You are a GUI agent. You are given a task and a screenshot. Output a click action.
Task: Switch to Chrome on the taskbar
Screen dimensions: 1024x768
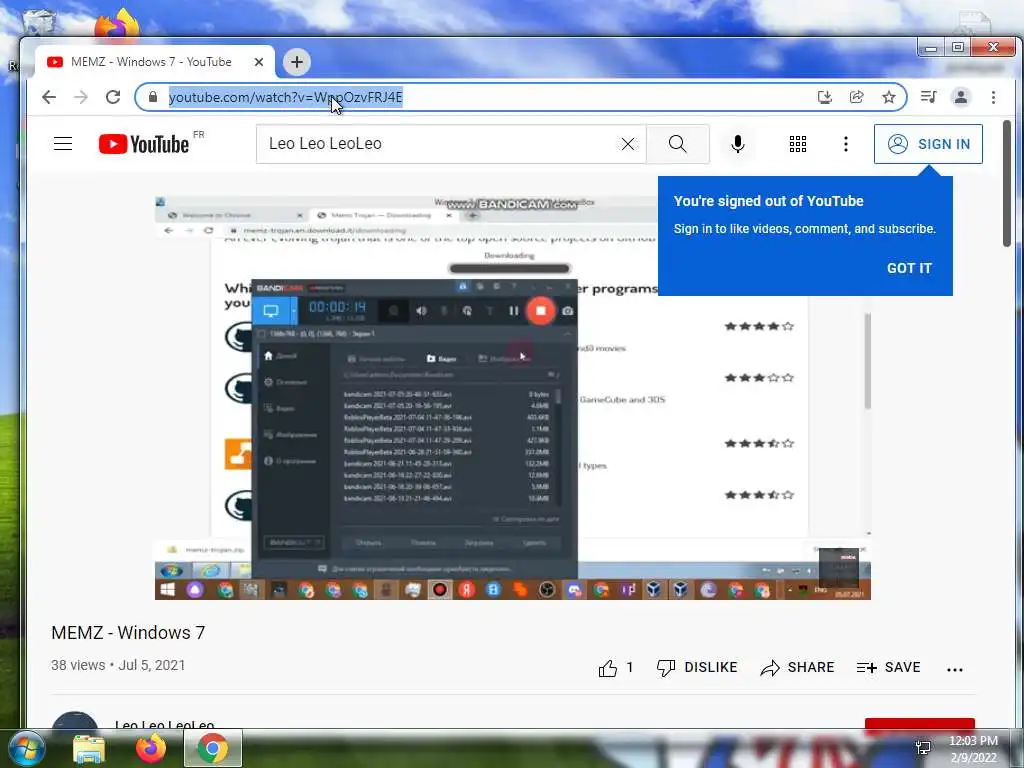pyautogui.click(x=213, y=748)
